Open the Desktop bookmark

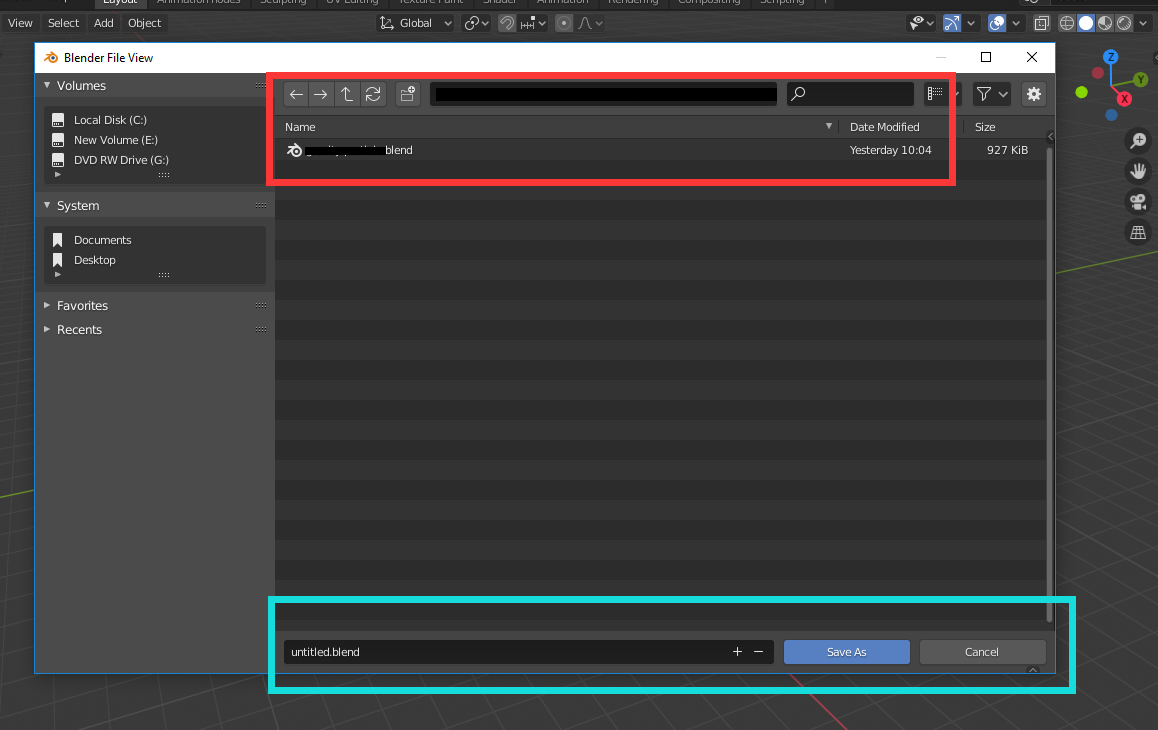[95, 260]
